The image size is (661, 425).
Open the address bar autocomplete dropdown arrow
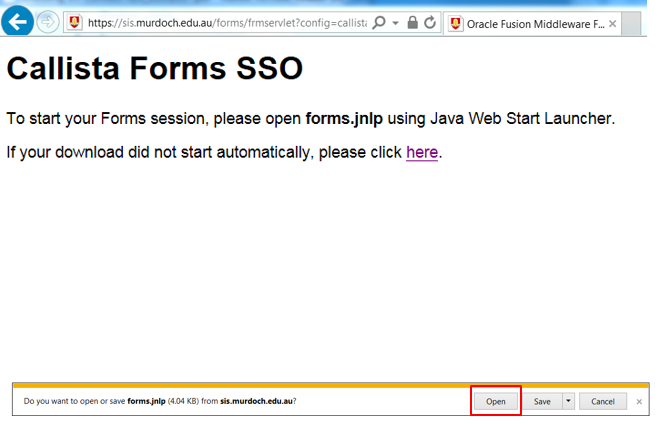pyautogui.click(x=396, y=22)
